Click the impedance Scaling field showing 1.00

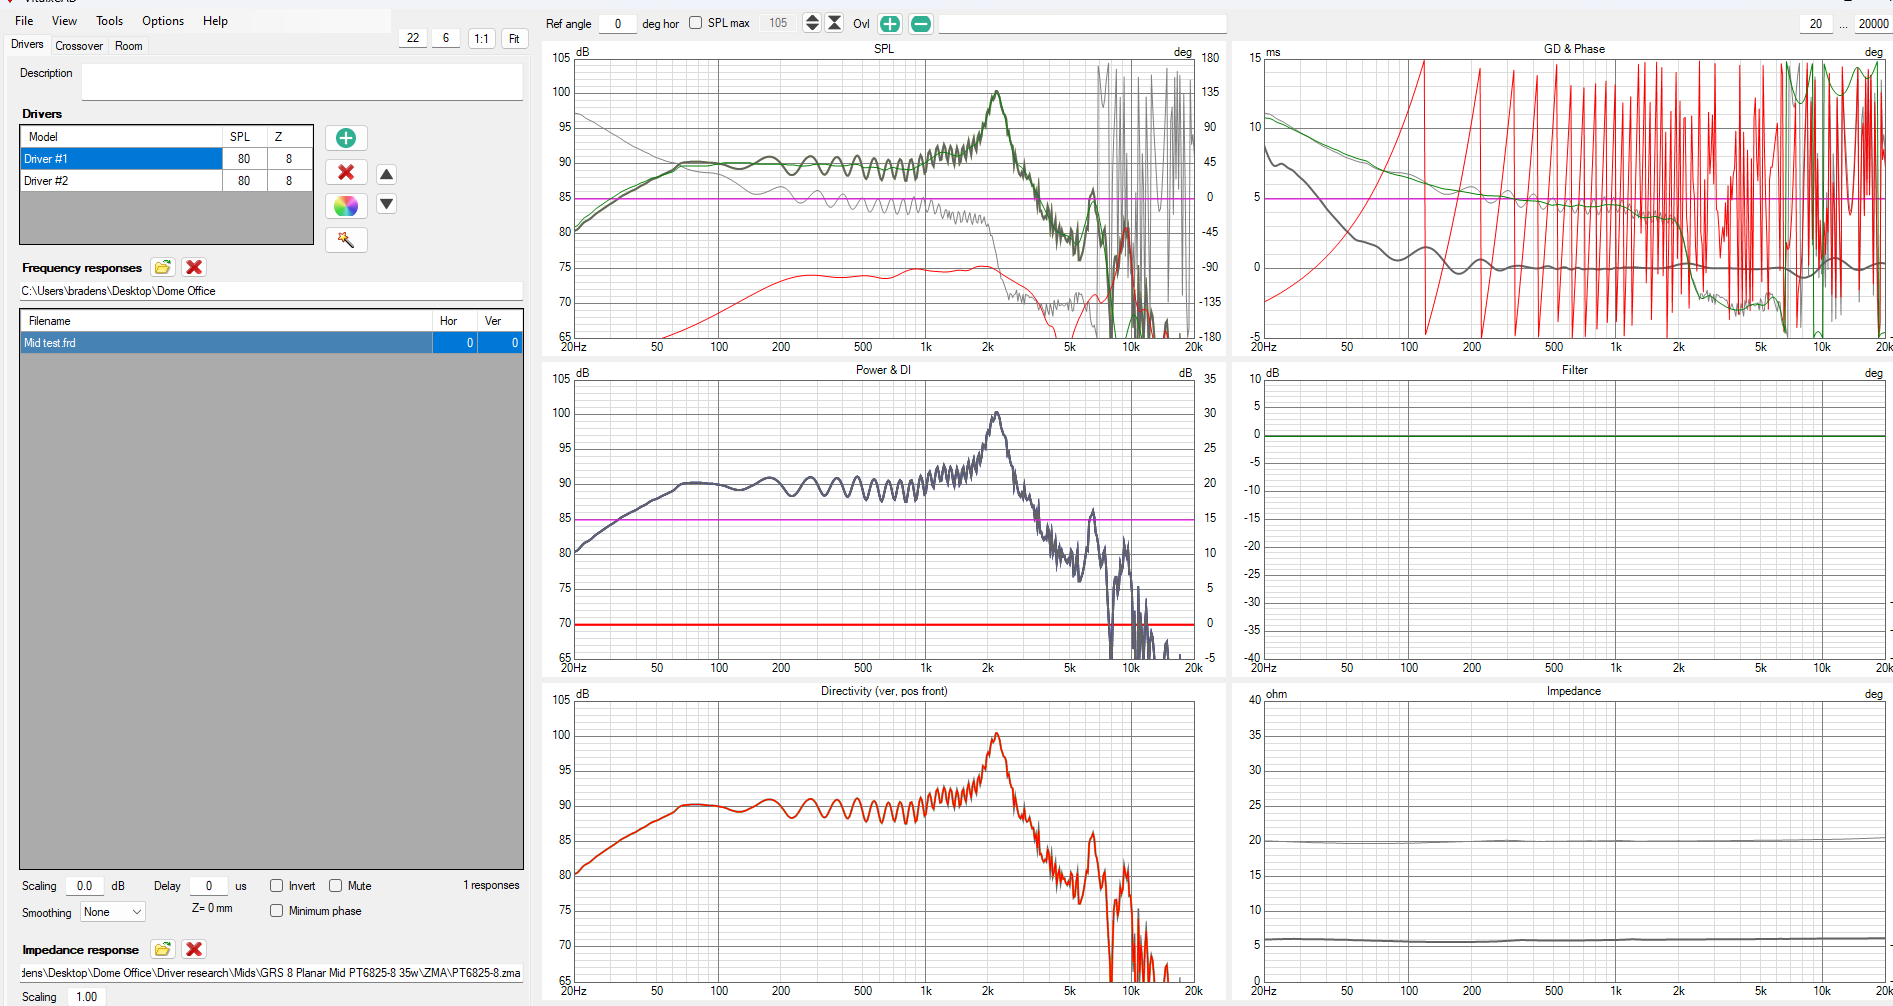point(87,997)
